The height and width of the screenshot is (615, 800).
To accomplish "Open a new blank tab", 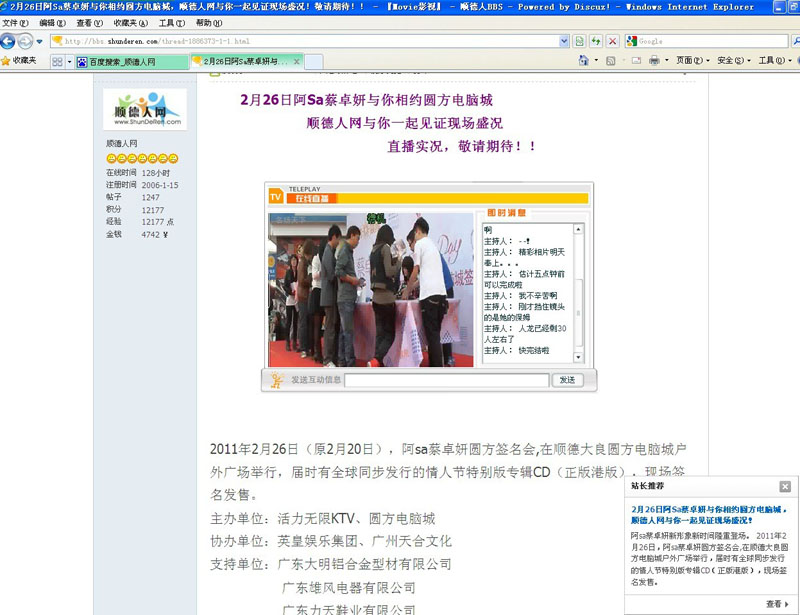I will (314, 62).
